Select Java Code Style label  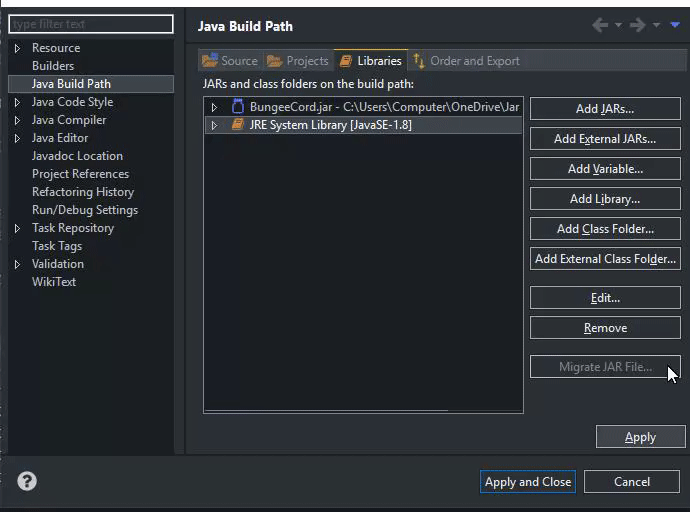[x=72, y=102]
